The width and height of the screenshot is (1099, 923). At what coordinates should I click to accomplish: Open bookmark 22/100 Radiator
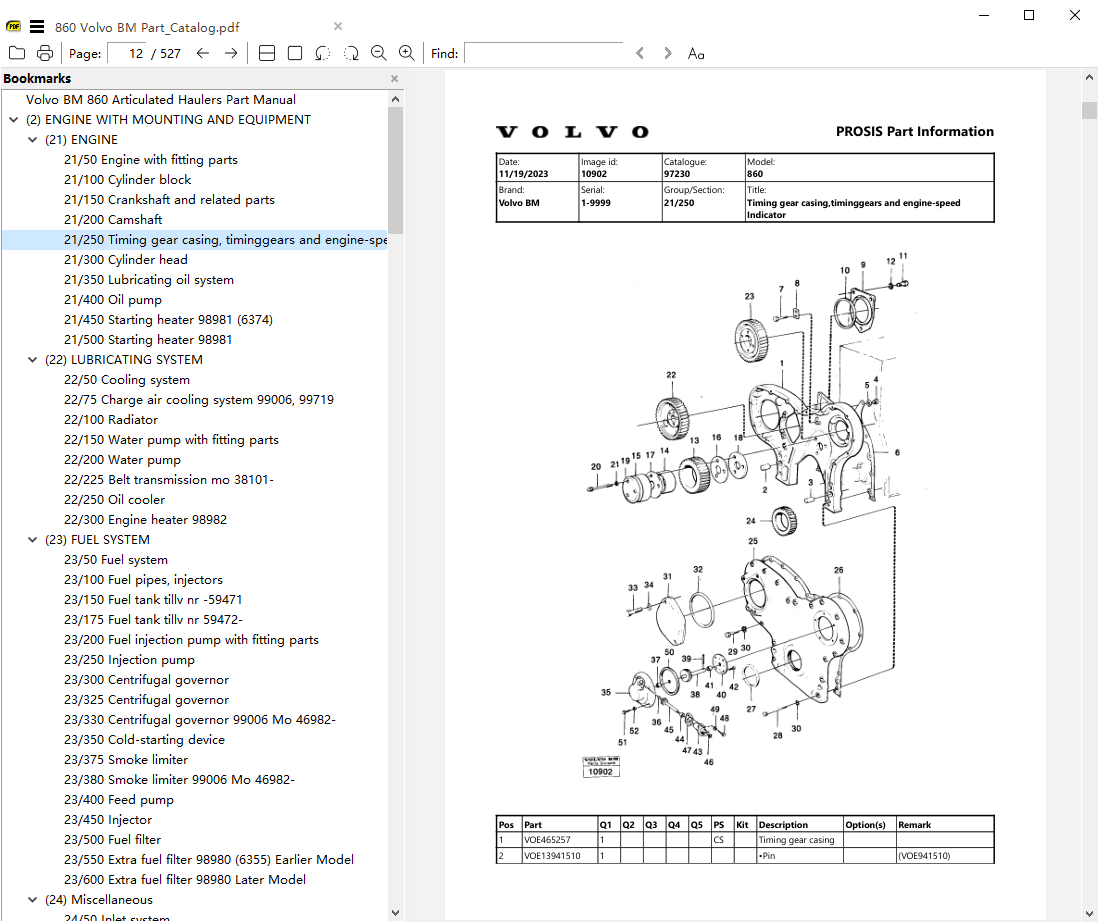click(111, 420)
